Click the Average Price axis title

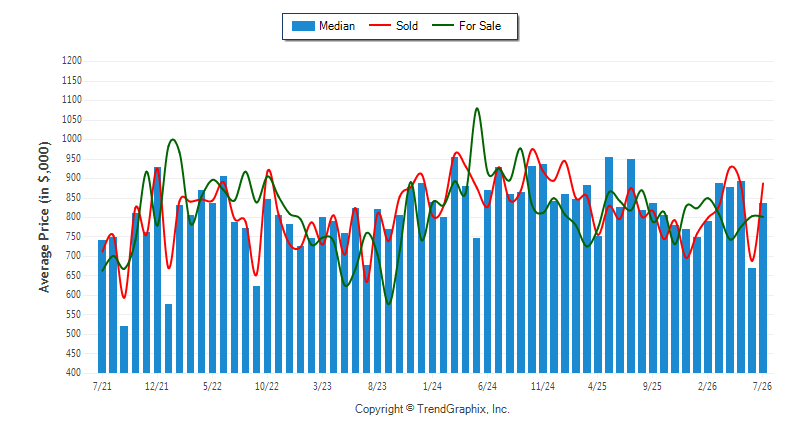click(x=44, y=217)
